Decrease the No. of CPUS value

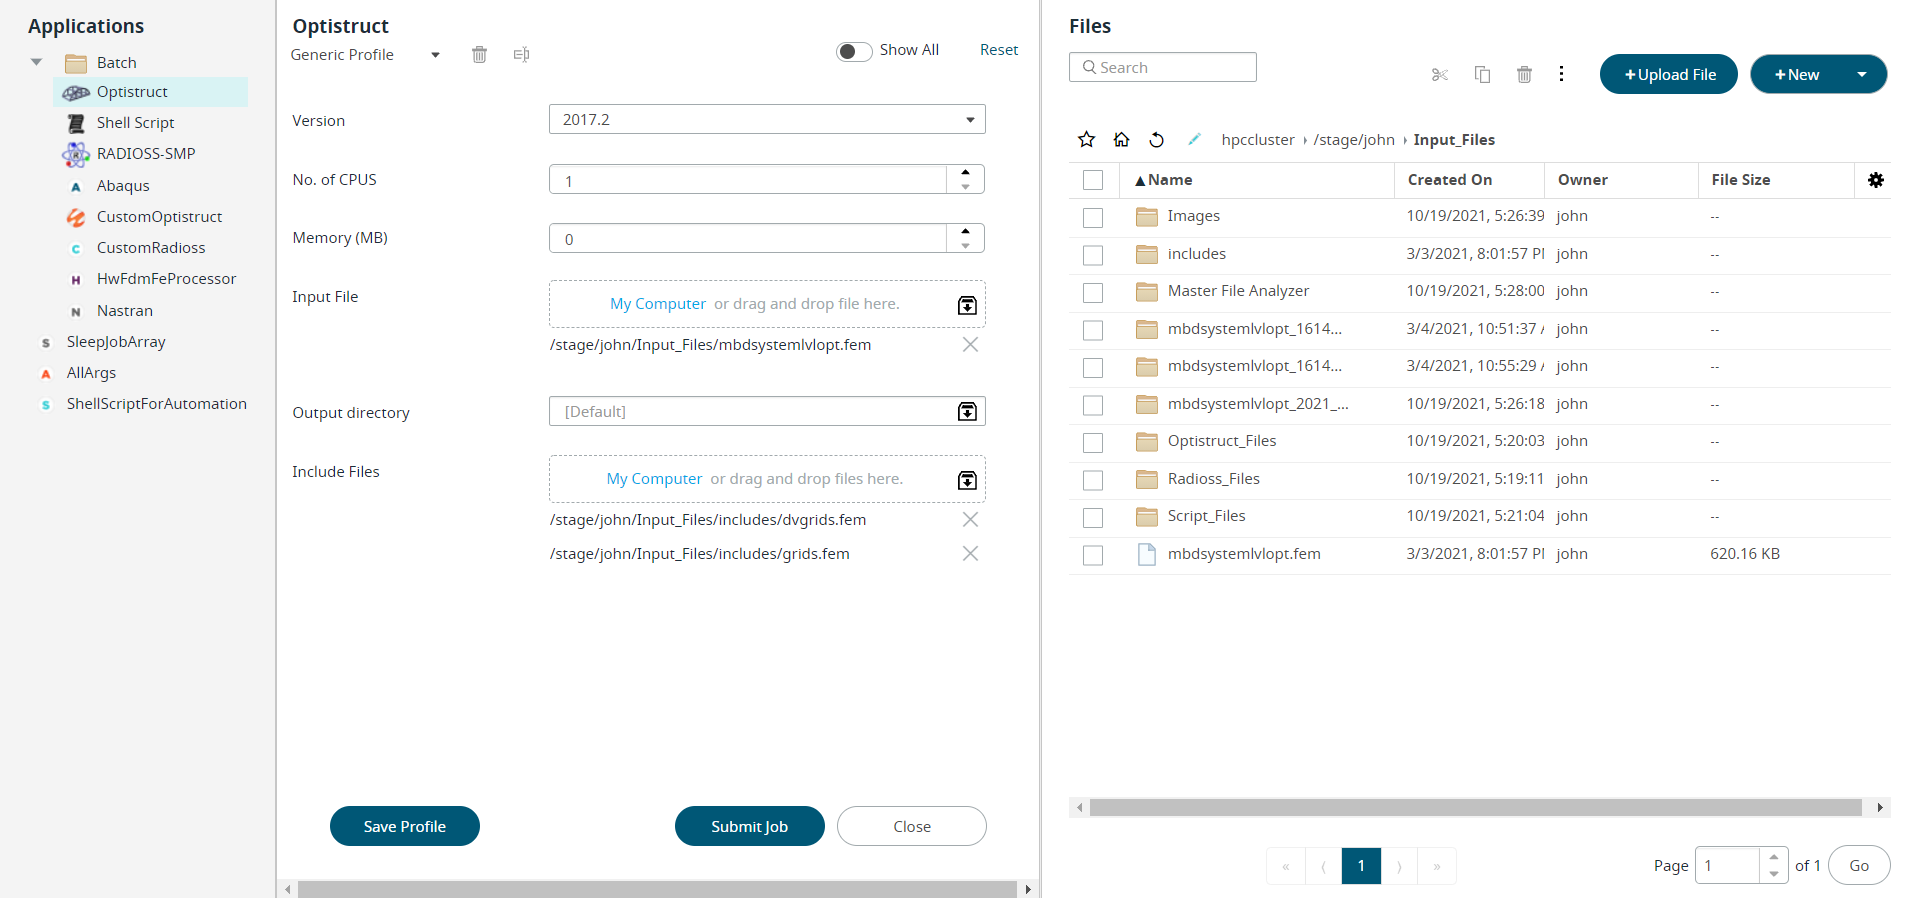[965, 186]
